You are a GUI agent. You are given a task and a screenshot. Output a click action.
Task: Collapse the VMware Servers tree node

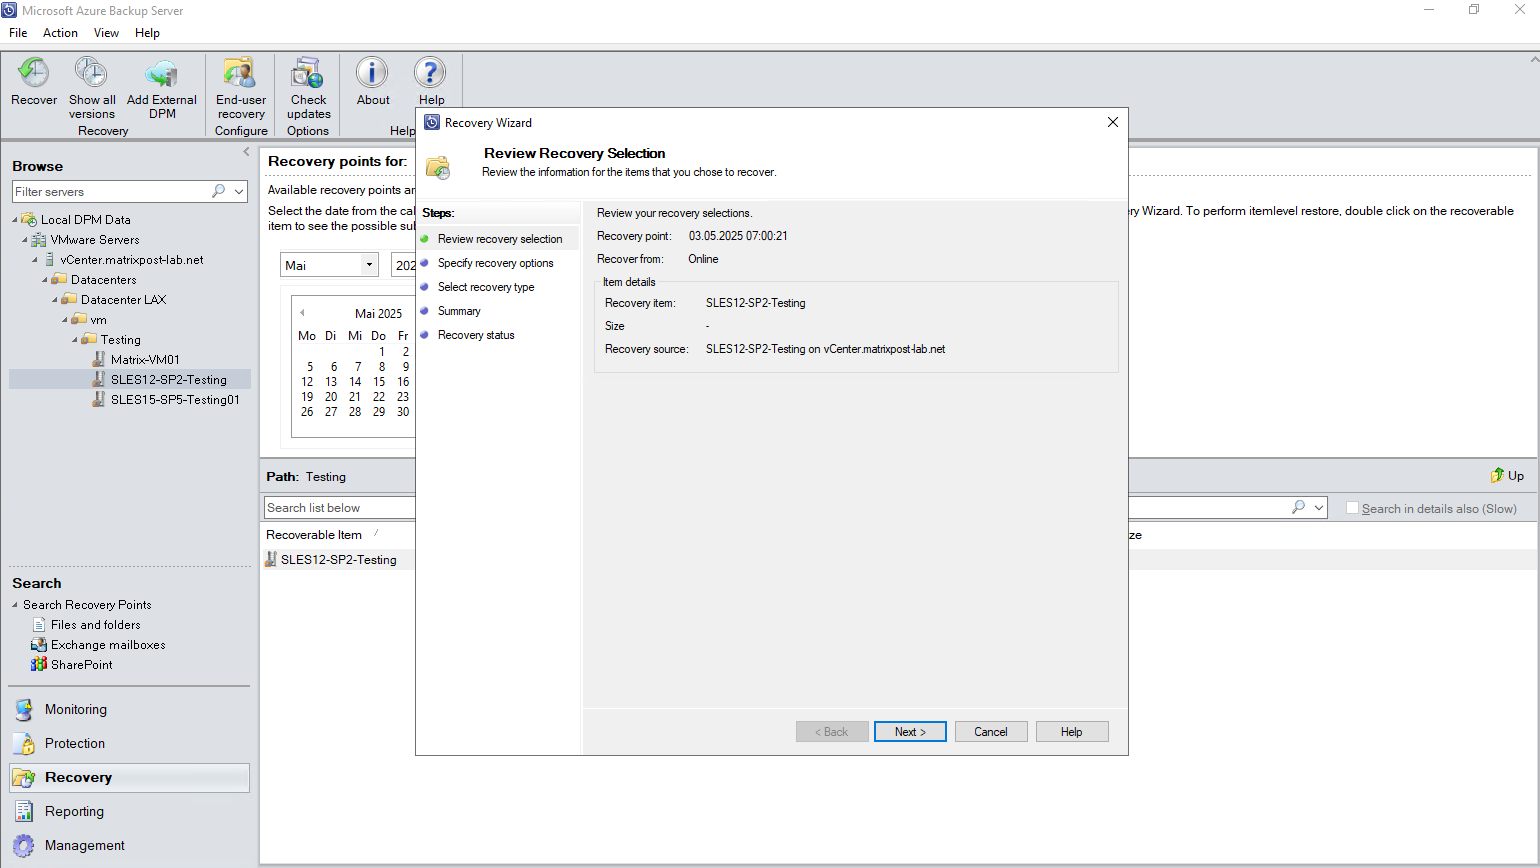(25, 240)
